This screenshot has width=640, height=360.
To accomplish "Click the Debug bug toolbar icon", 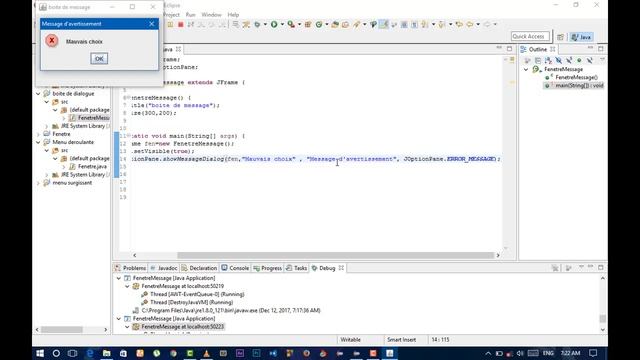I will (257, 24).
